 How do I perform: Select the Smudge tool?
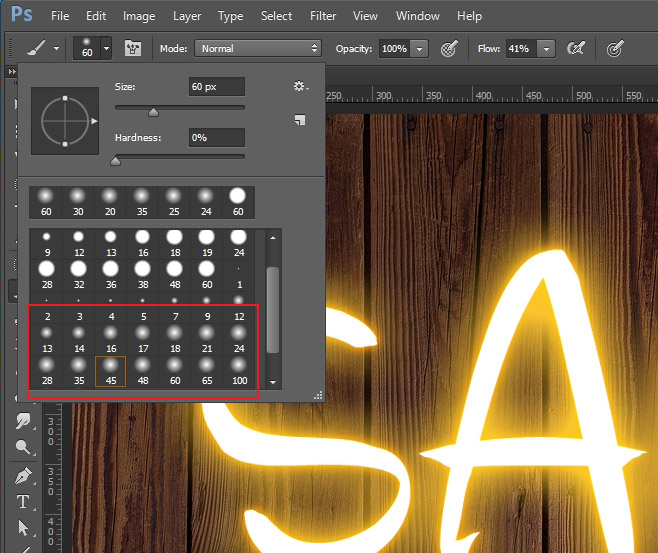click(x=24, y=421)
